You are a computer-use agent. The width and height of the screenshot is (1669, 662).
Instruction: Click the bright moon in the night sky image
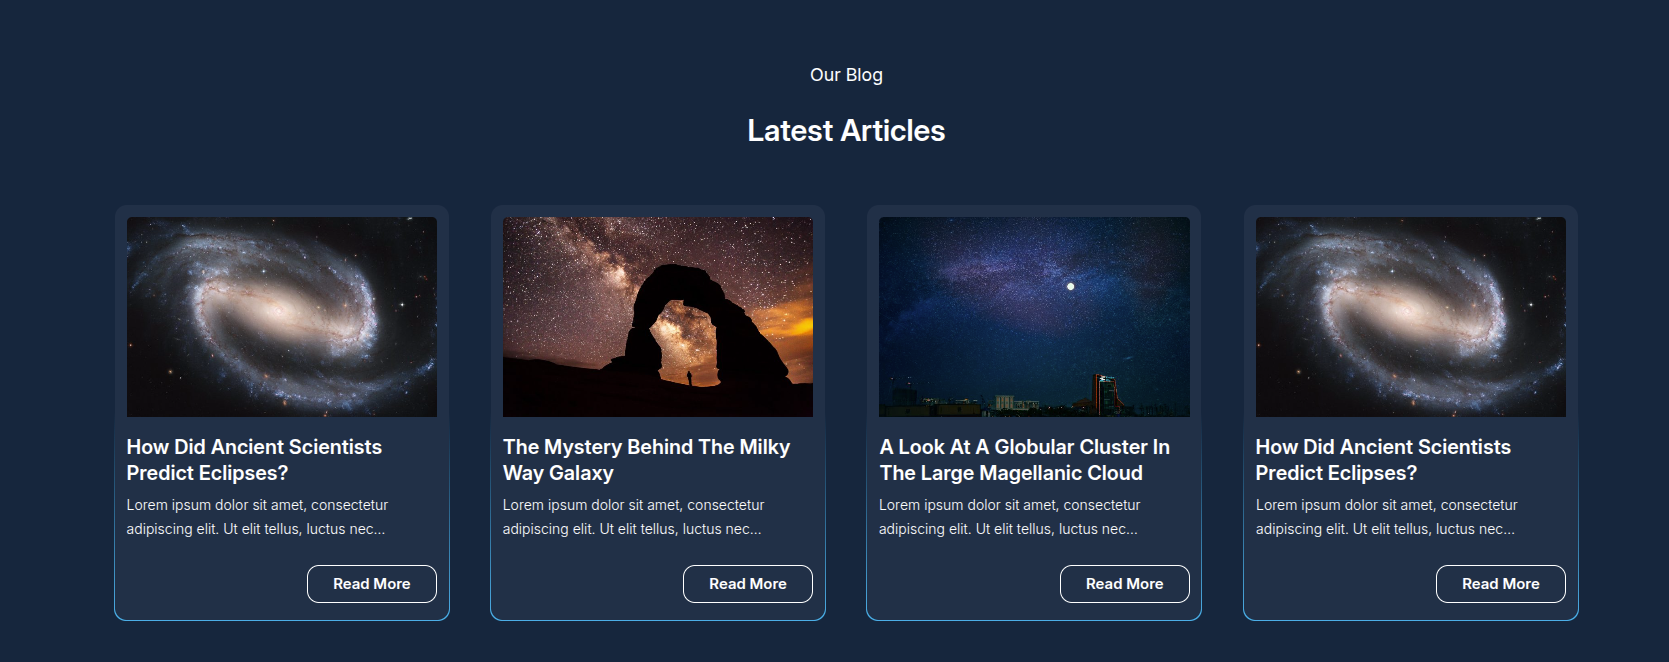tap(1070, 286)
